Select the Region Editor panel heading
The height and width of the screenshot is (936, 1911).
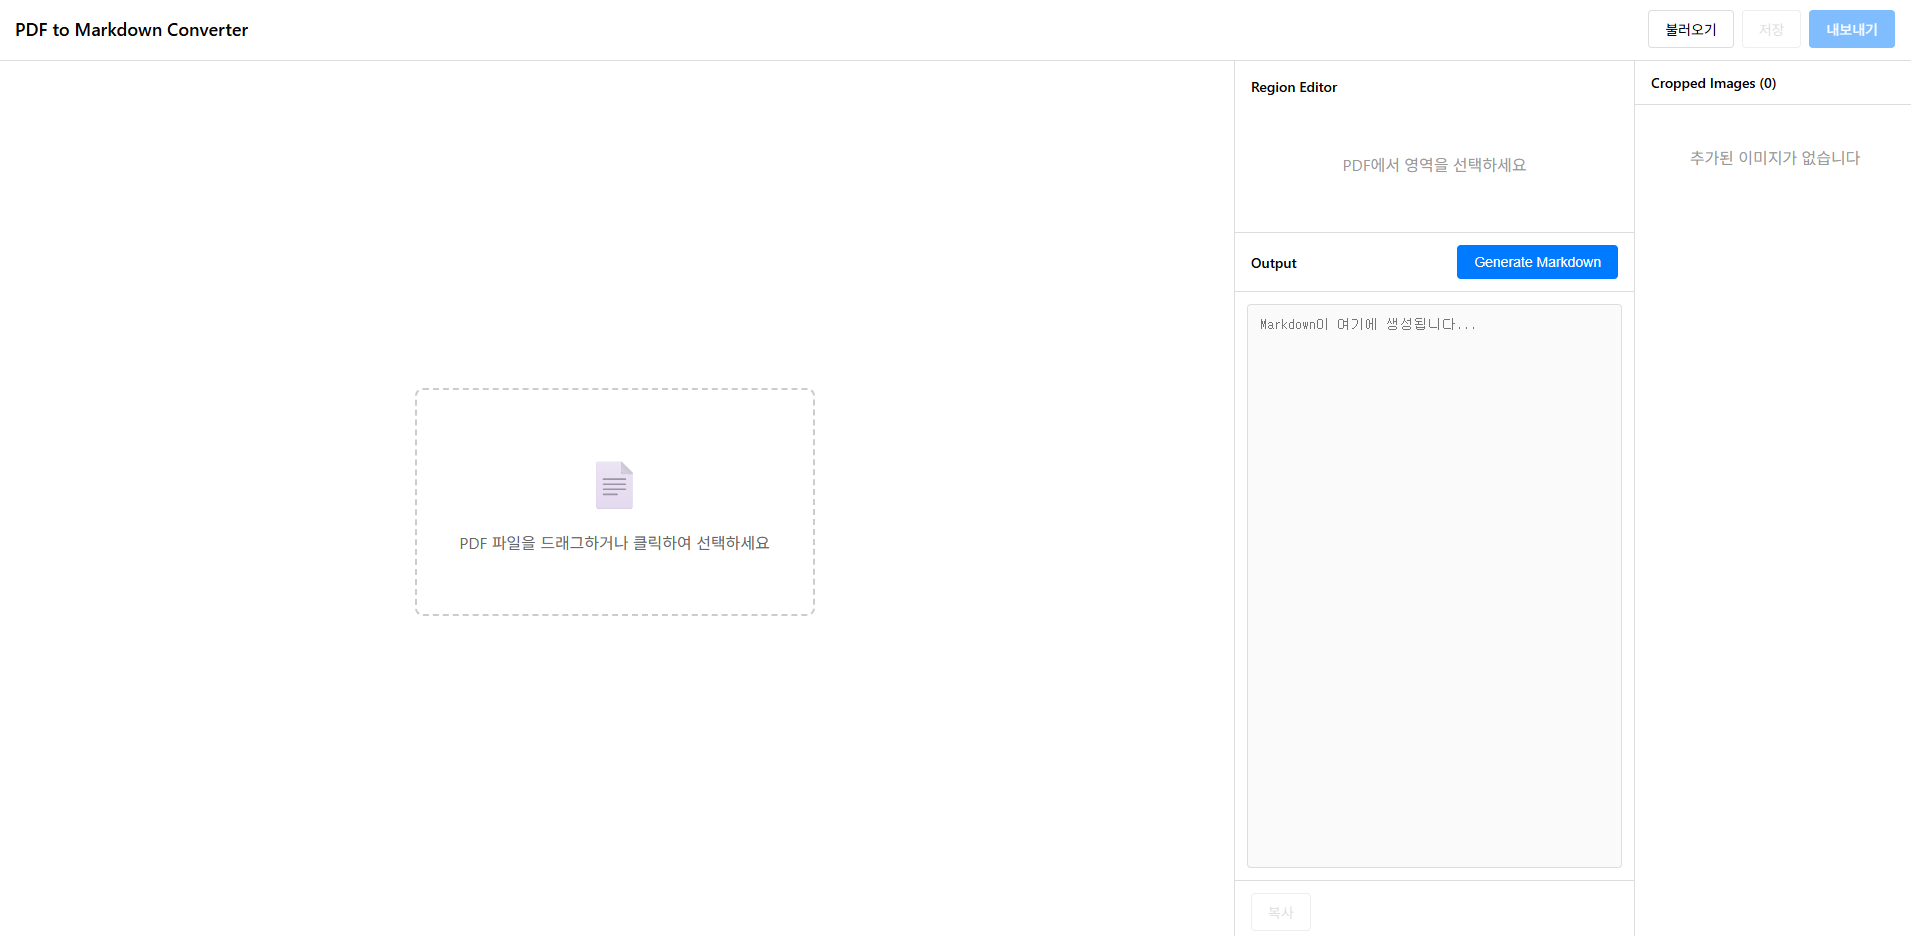[1293, 88]
